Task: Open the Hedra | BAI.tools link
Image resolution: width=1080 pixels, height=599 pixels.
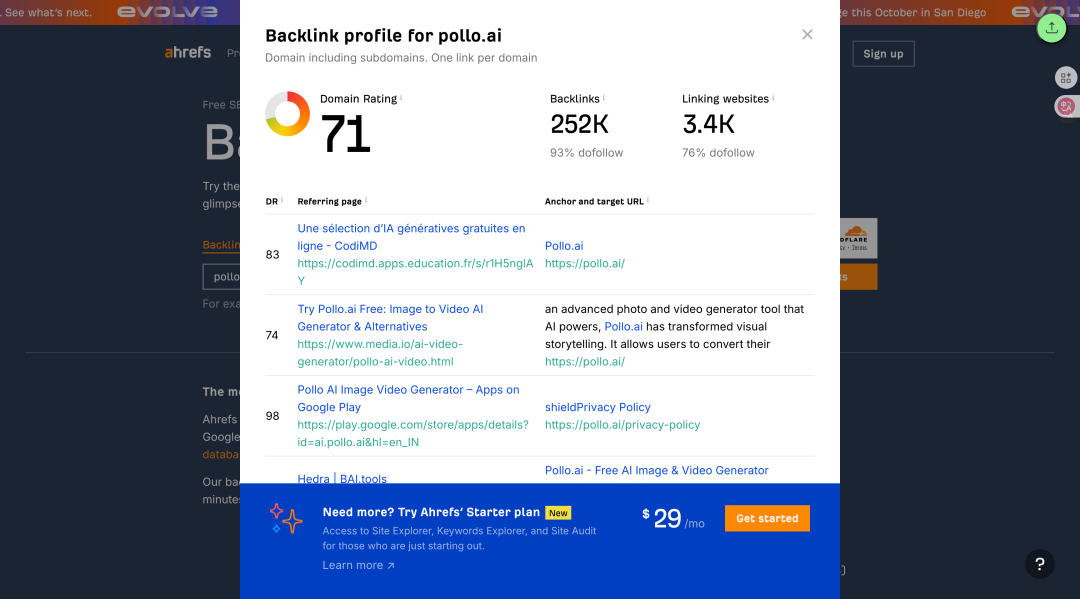Action: (x=342, y=478)
